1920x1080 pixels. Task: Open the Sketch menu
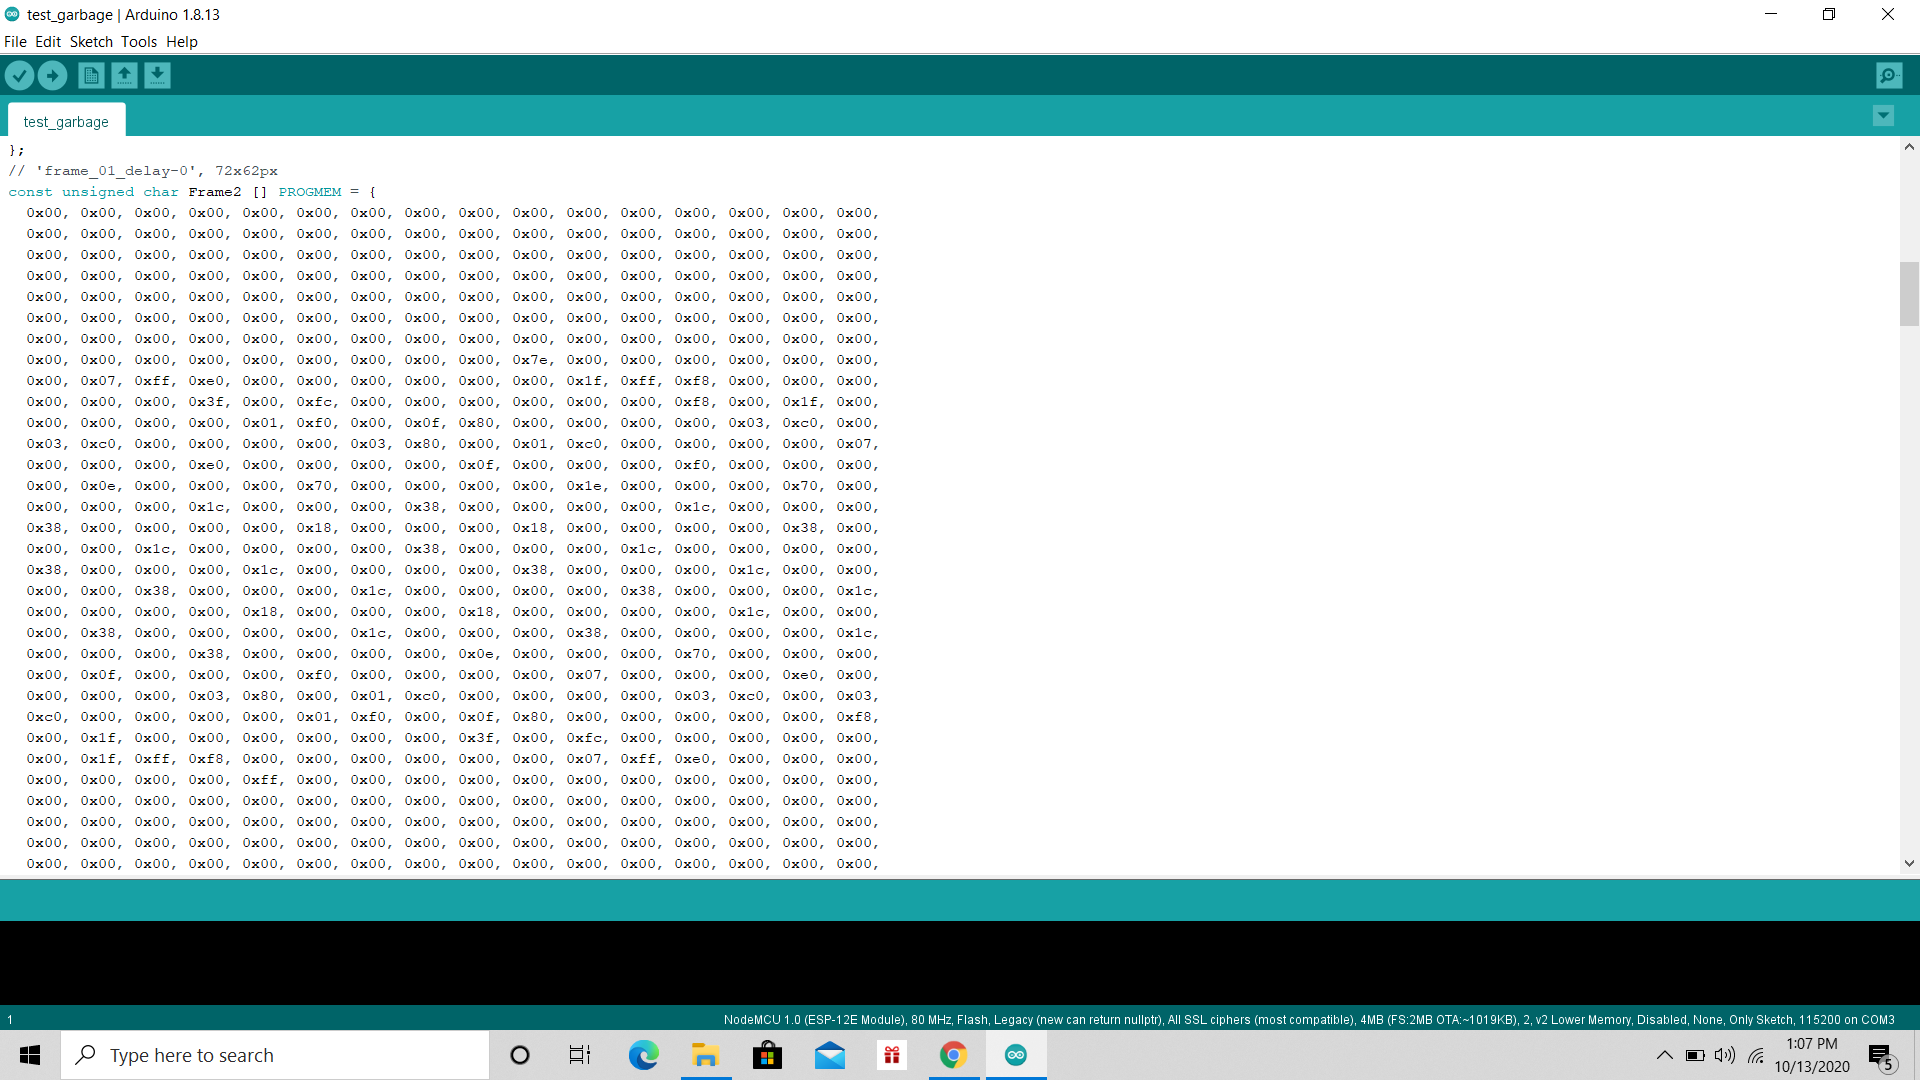point(91,42)
